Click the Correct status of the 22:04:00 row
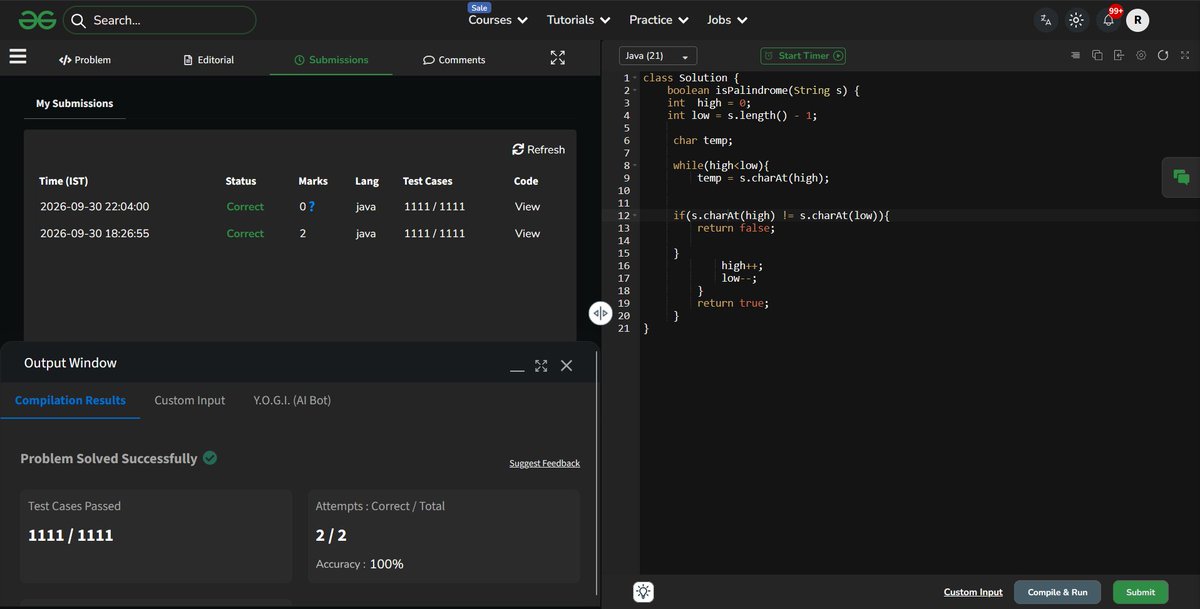The image size is (1200, 609). 245,207
